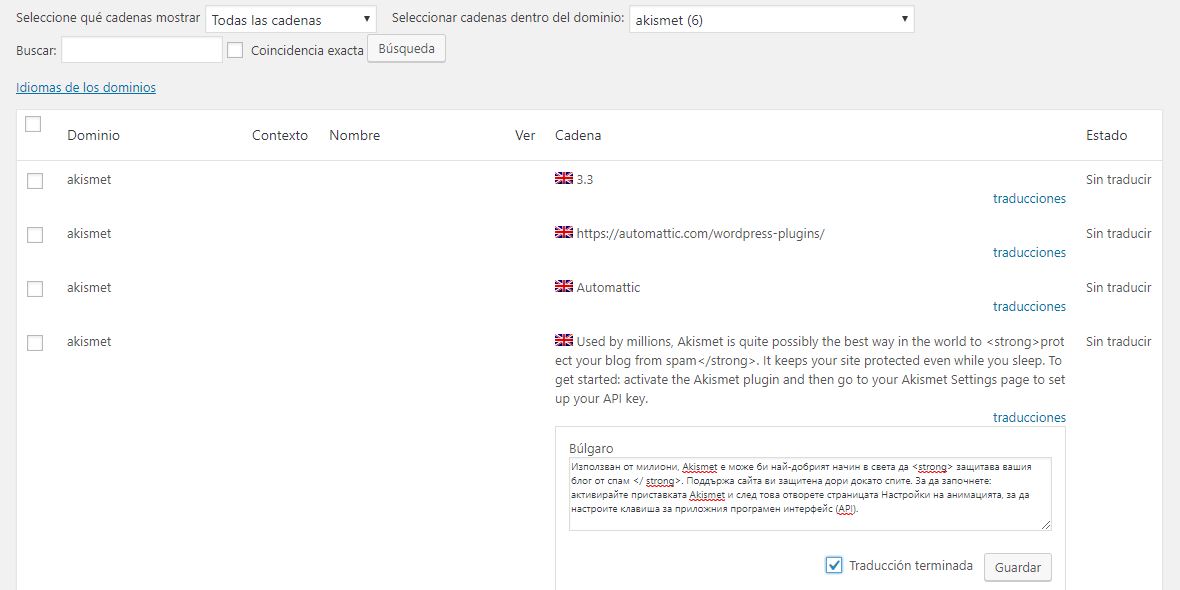This screenshot has height=590, width=1180.
Task: Tick the checkbox for the 3.3 row
Action: tap(35, 181)
